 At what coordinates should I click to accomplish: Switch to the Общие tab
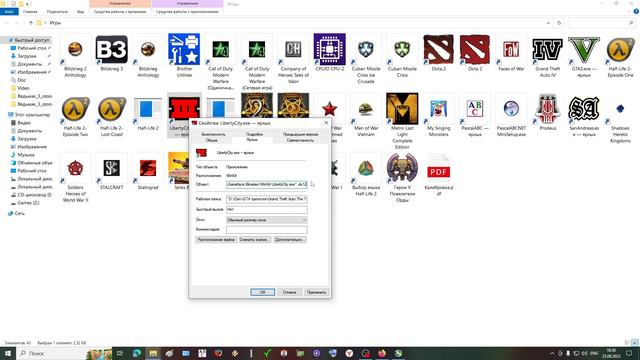click(211, 140)
